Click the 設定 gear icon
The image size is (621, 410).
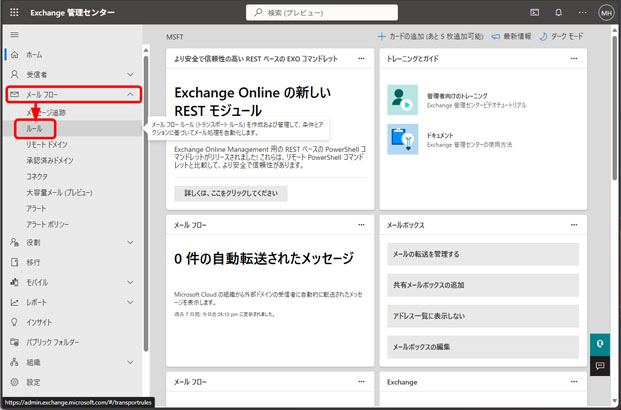pyautogui.click(x=15, y=382)
